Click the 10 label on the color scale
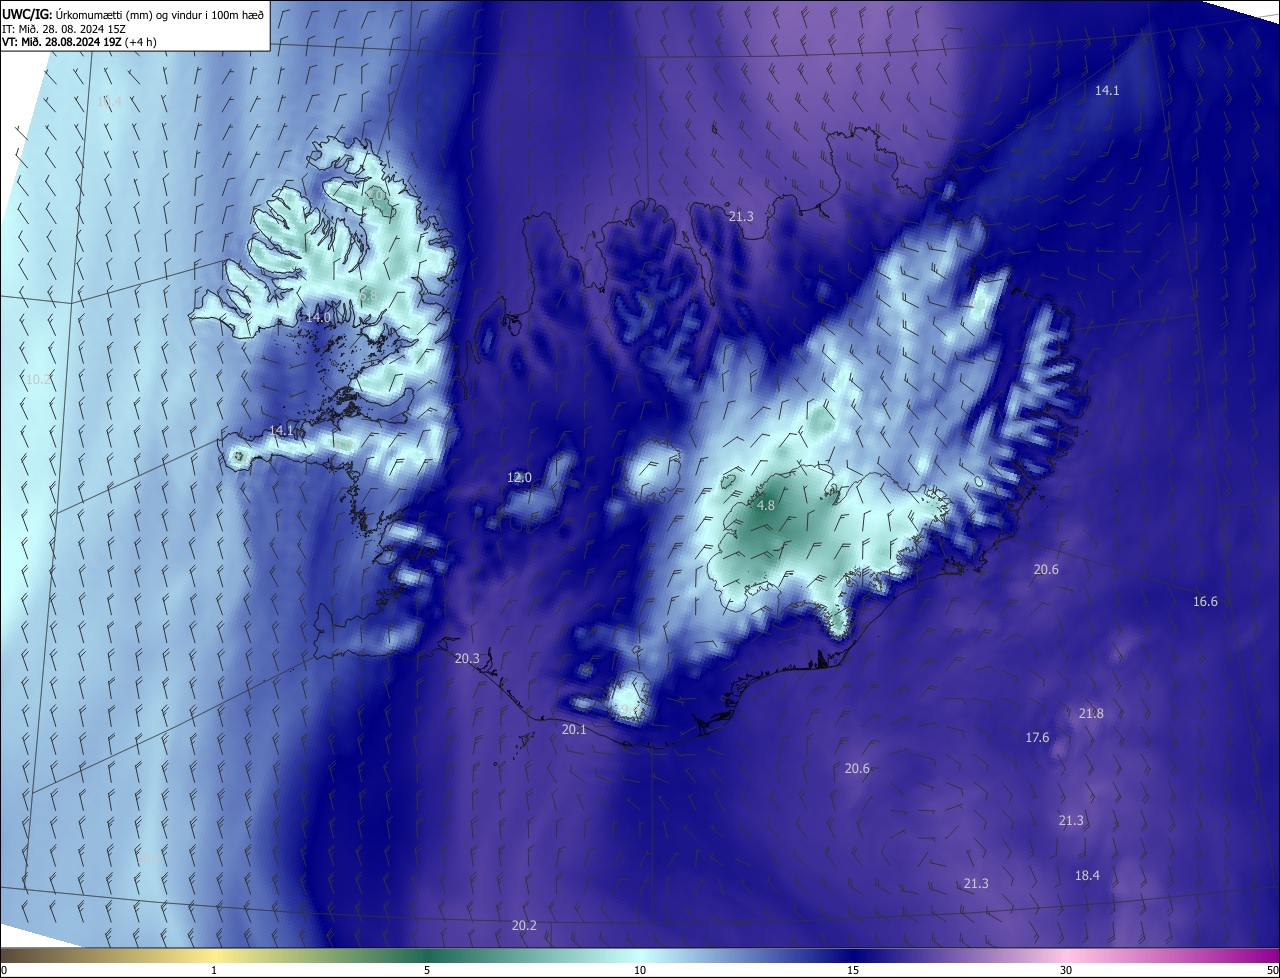This screenshot has width=1280, height=978. 640,970
